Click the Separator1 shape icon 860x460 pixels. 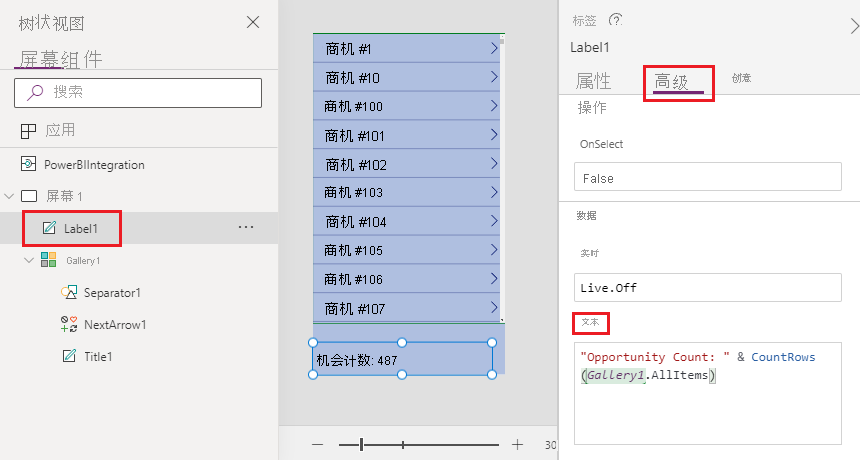click(69, 292)
